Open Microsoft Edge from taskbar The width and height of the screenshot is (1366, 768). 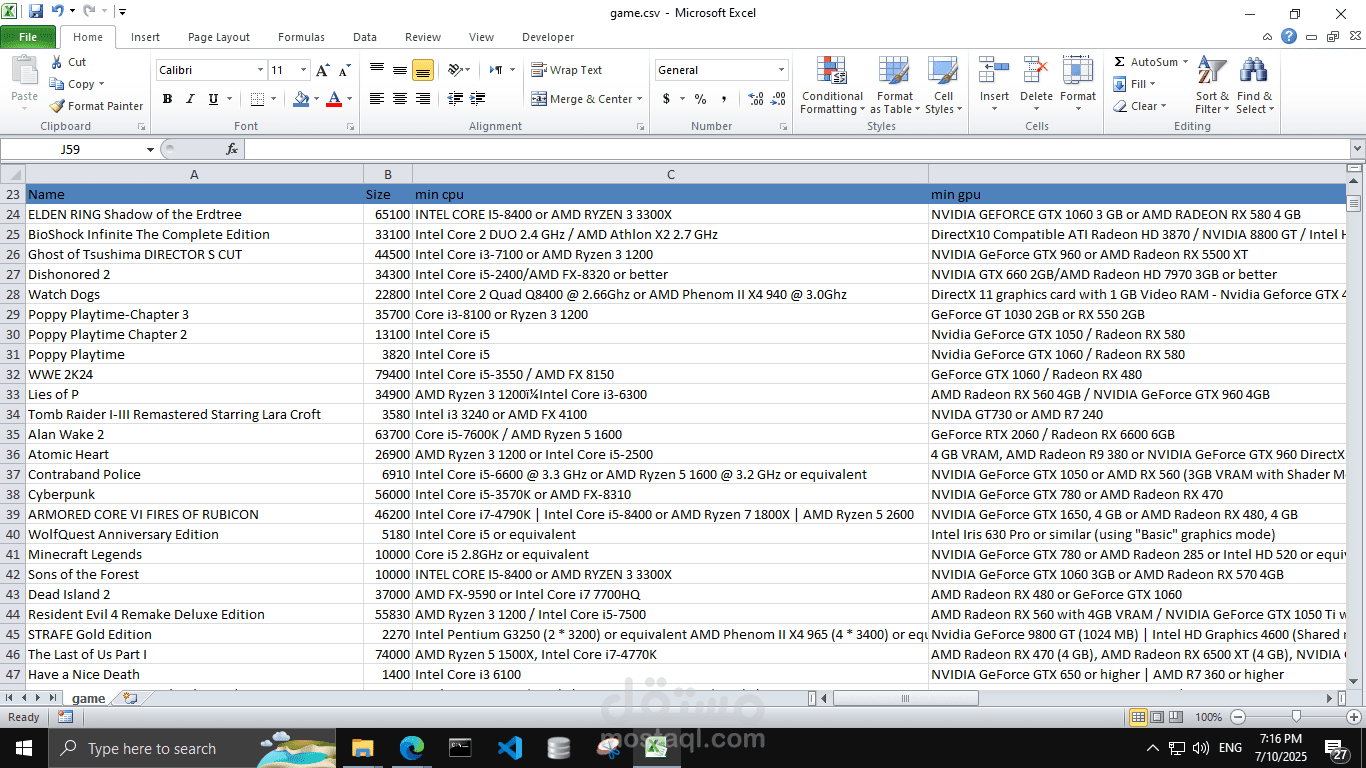point(412,747)
